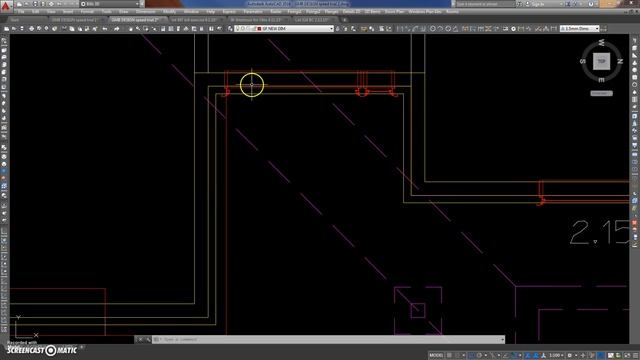Click the search binoculars icon in title bar
The width and height of the screenshot is (640, 360).
(520, 4)
